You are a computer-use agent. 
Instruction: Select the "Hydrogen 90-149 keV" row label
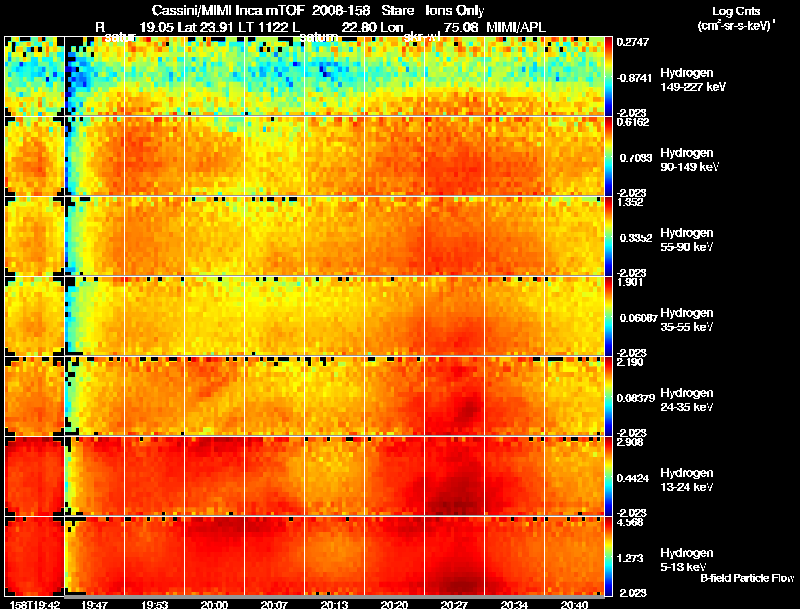coord(689,160)
